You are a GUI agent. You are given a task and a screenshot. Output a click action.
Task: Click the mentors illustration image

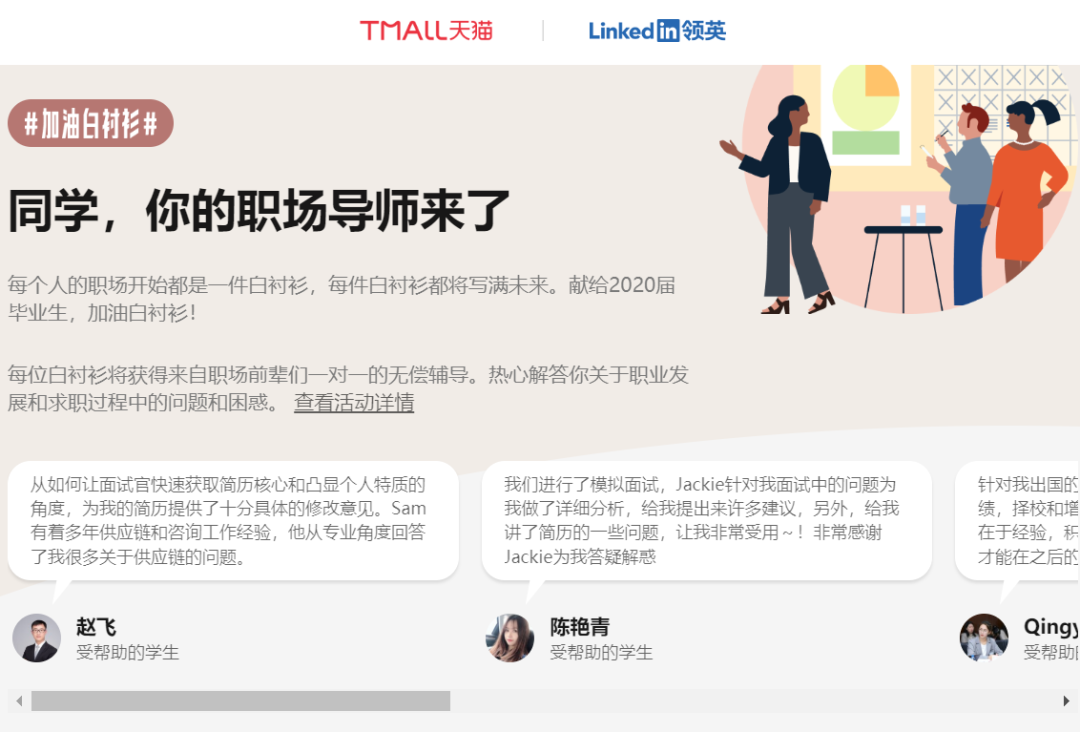tap(898, 189)
